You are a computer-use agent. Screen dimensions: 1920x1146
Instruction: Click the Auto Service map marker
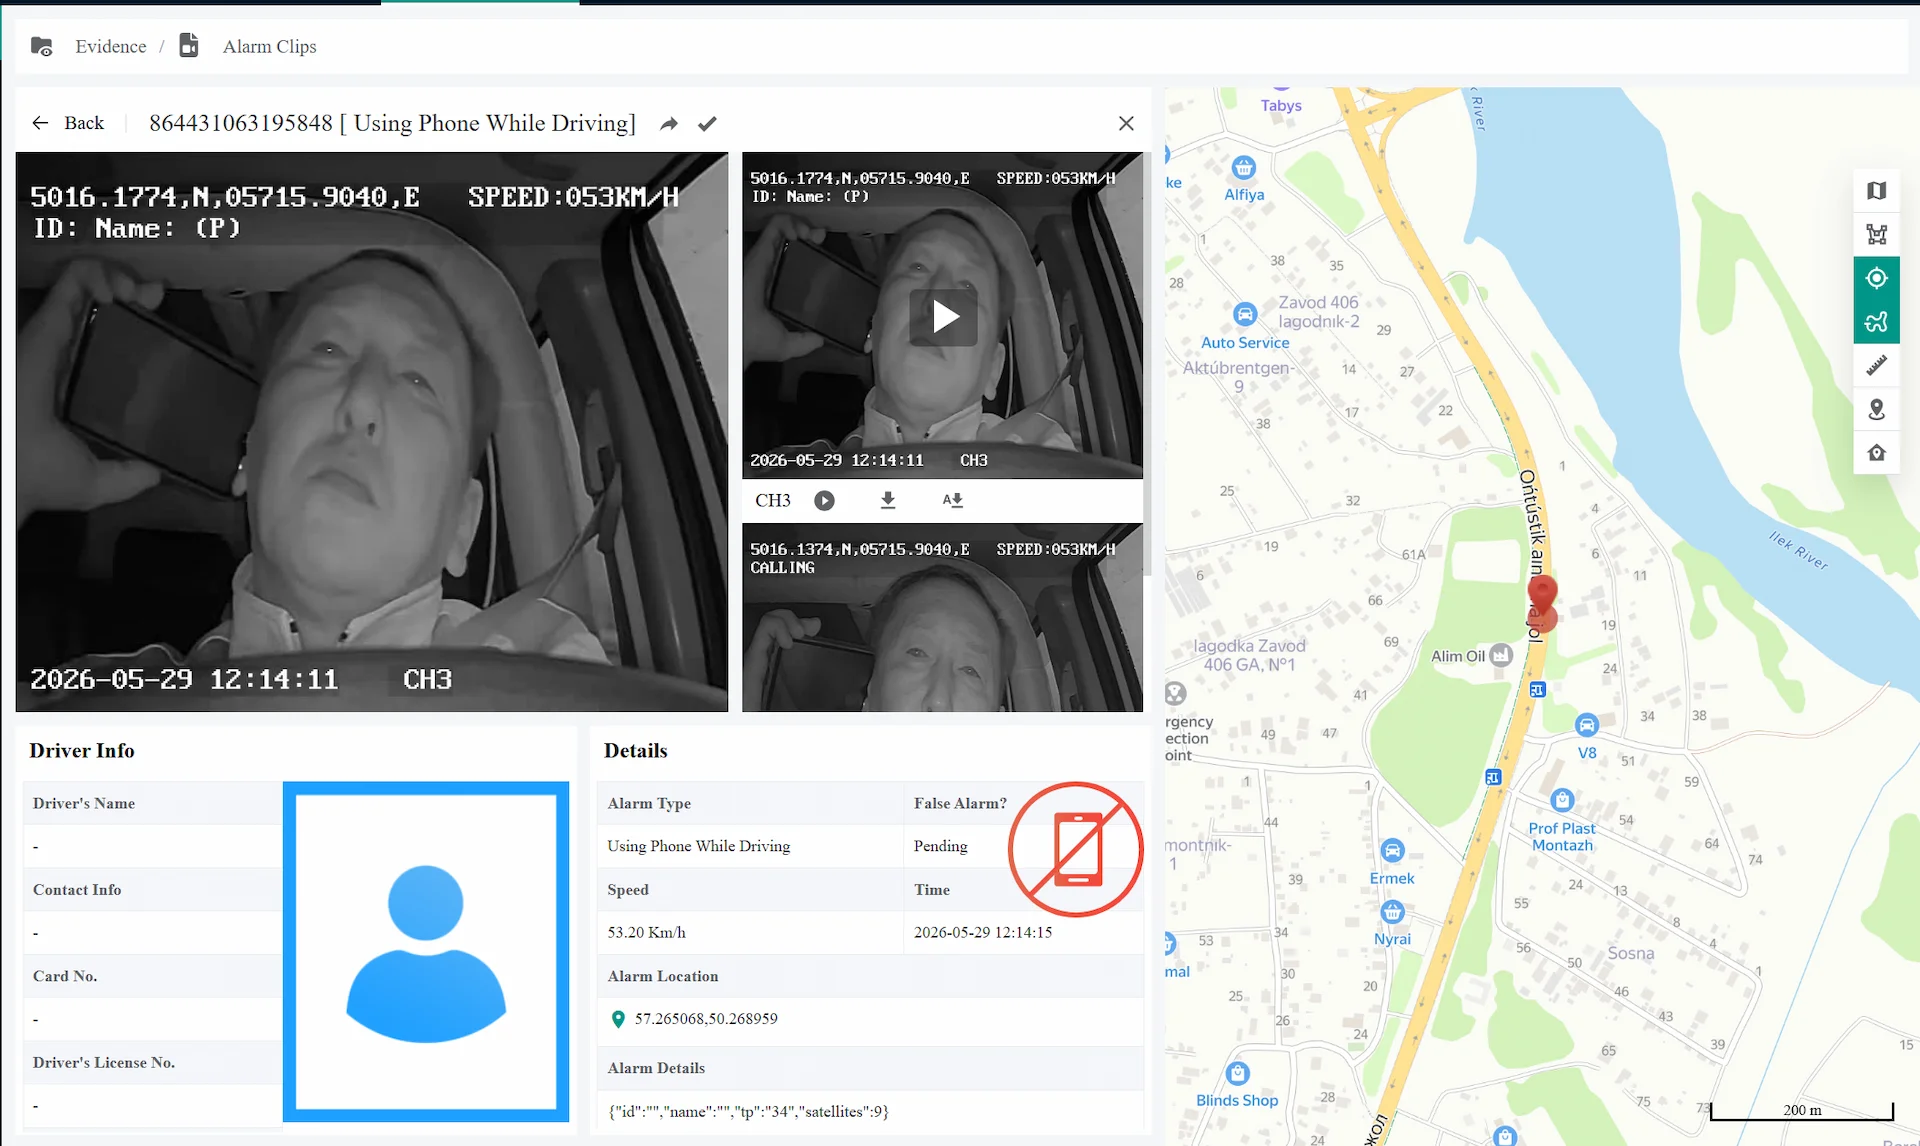pos(1245,314)
